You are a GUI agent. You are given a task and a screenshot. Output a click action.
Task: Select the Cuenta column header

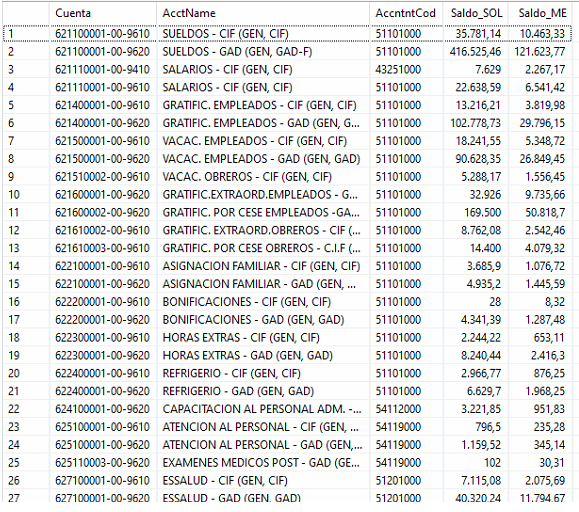[x=103, y=13]
